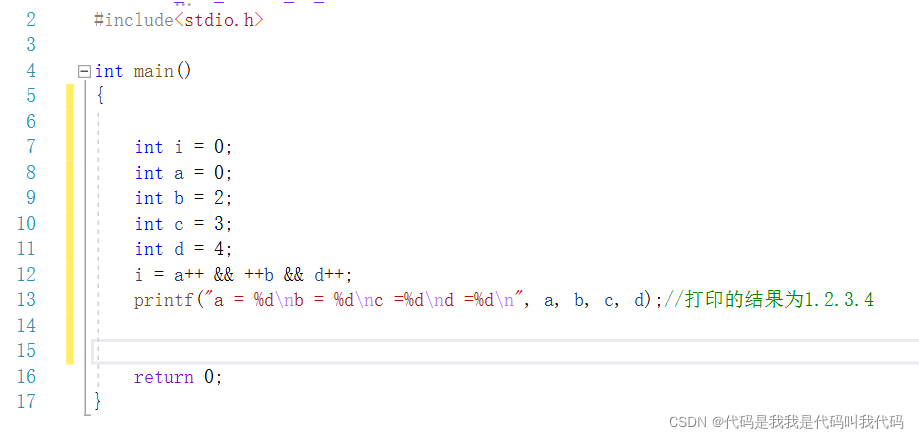This screenshot has height=439, width=919.
Task: Click the printf function name
Action: click(164, 300)
